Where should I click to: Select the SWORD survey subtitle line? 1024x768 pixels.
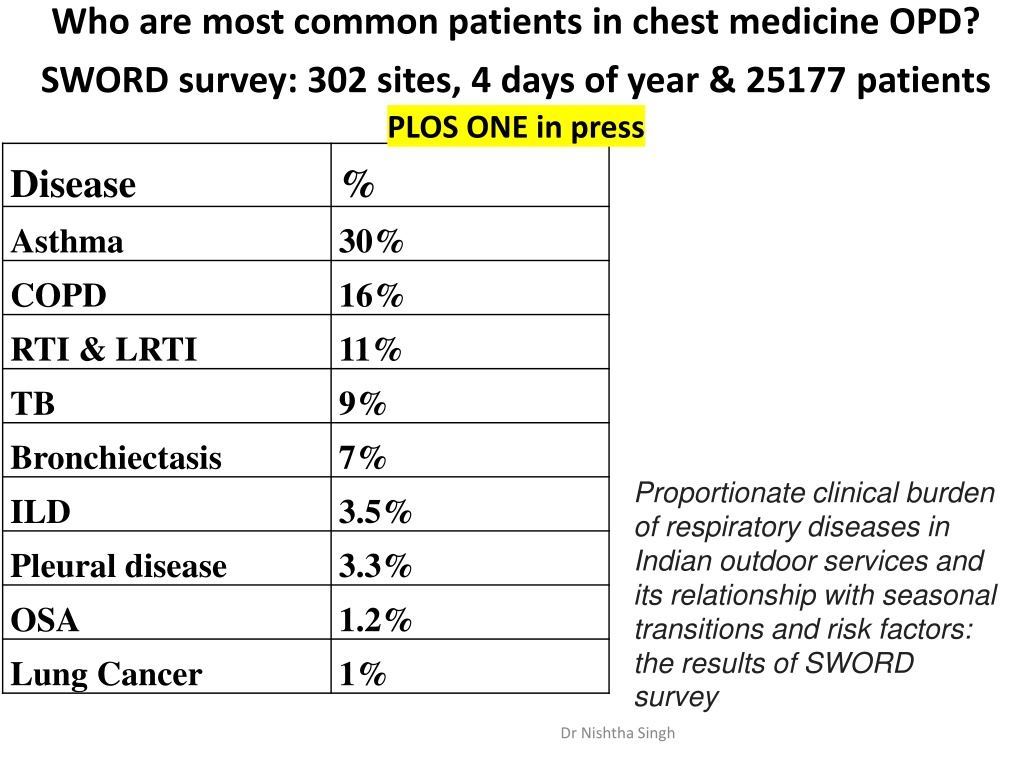[515, 81]
